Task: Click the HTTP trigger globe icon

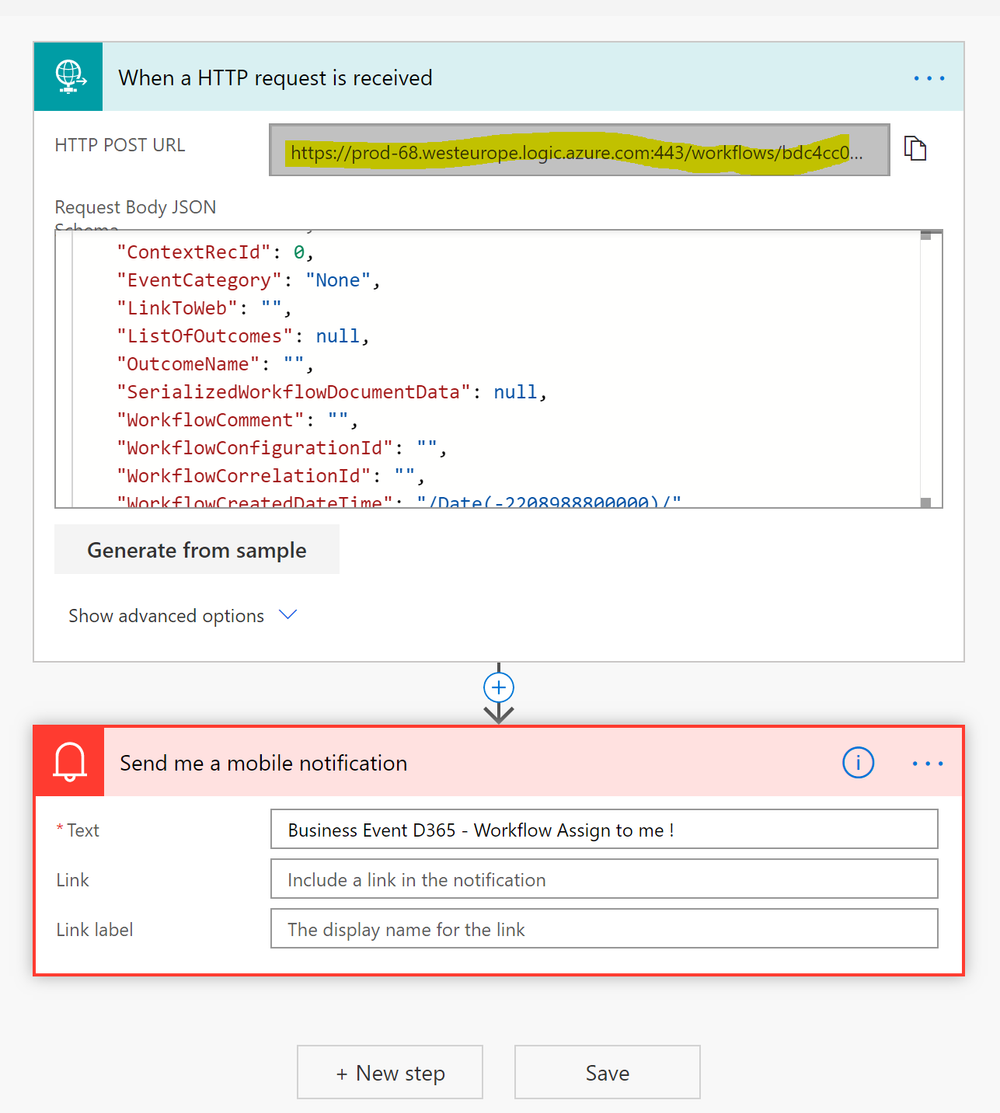Action: 68,77
